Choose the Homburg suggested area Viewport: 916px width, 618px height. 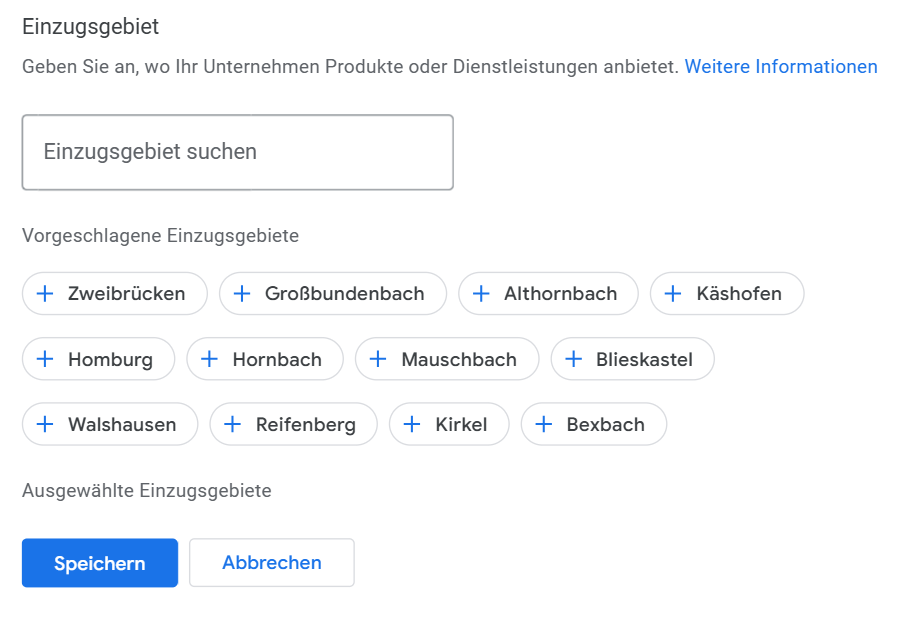point(98,359)
